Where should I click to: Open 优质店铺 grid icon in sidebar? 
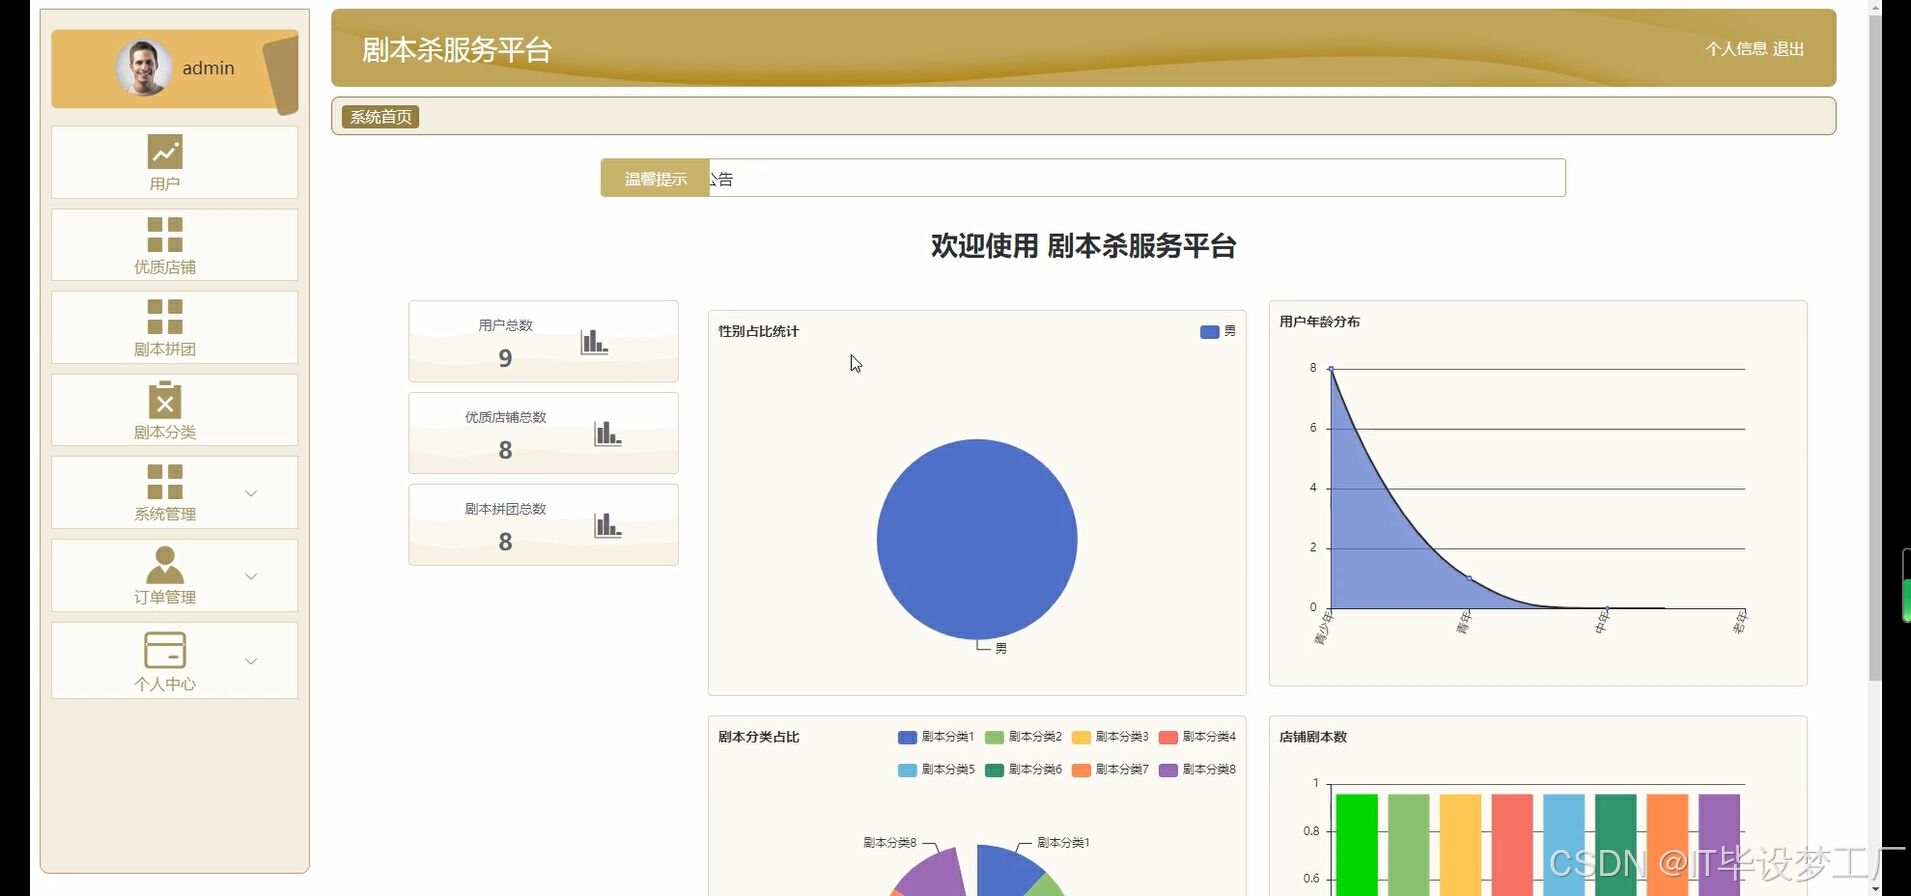[x=165, y=235]
